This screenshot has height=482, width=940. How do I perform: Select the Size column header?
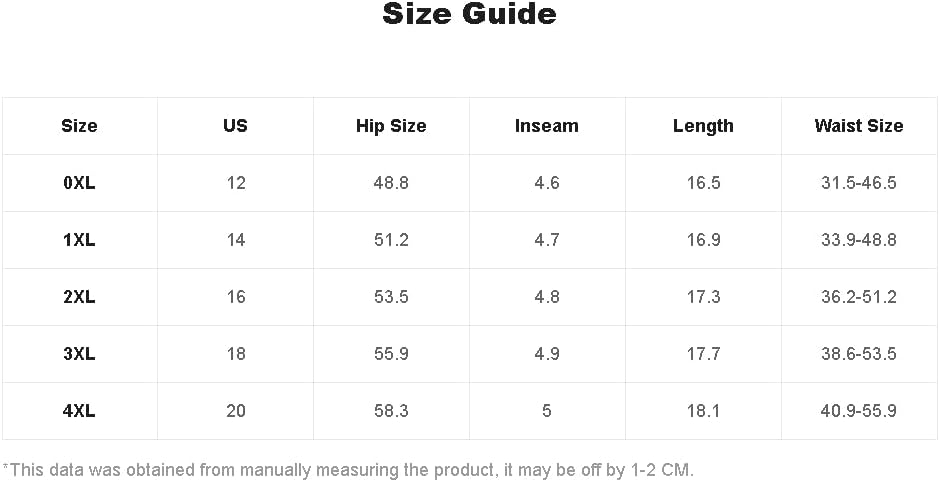pyautogui.click(x=79, y=126)
